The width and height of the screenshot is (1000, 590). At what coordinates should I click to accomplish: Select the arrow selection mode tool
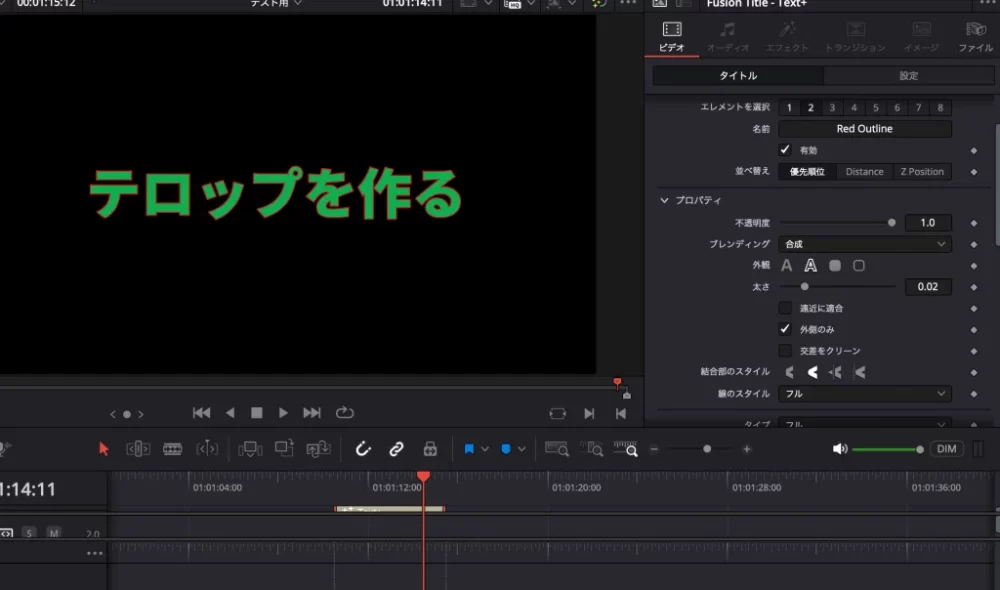pos(104,449)
